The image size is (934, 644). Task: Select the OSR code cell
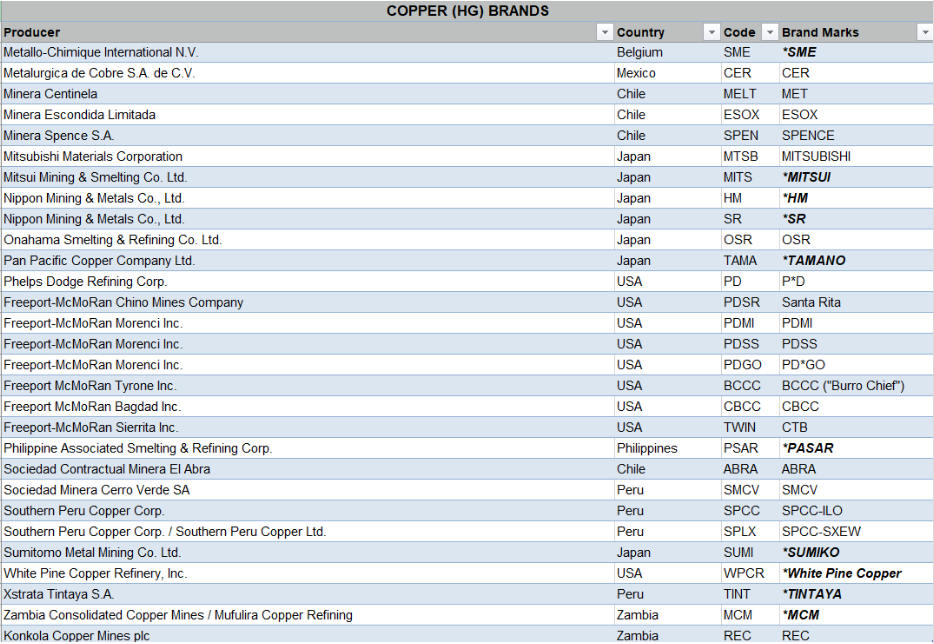click(x=750, y=240)
